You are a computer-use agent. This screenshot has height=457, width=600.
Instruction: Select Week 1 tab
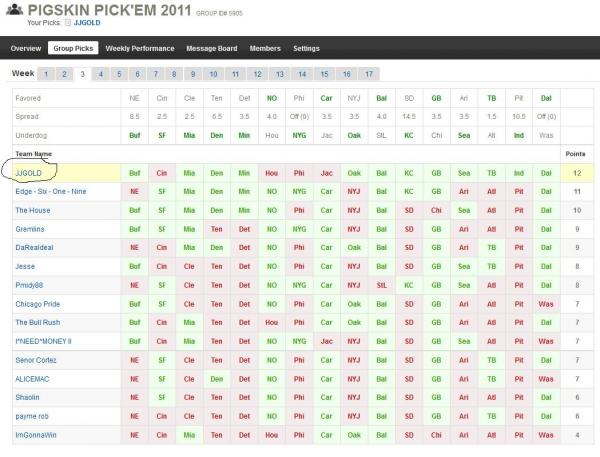click(x=44, y=74)
